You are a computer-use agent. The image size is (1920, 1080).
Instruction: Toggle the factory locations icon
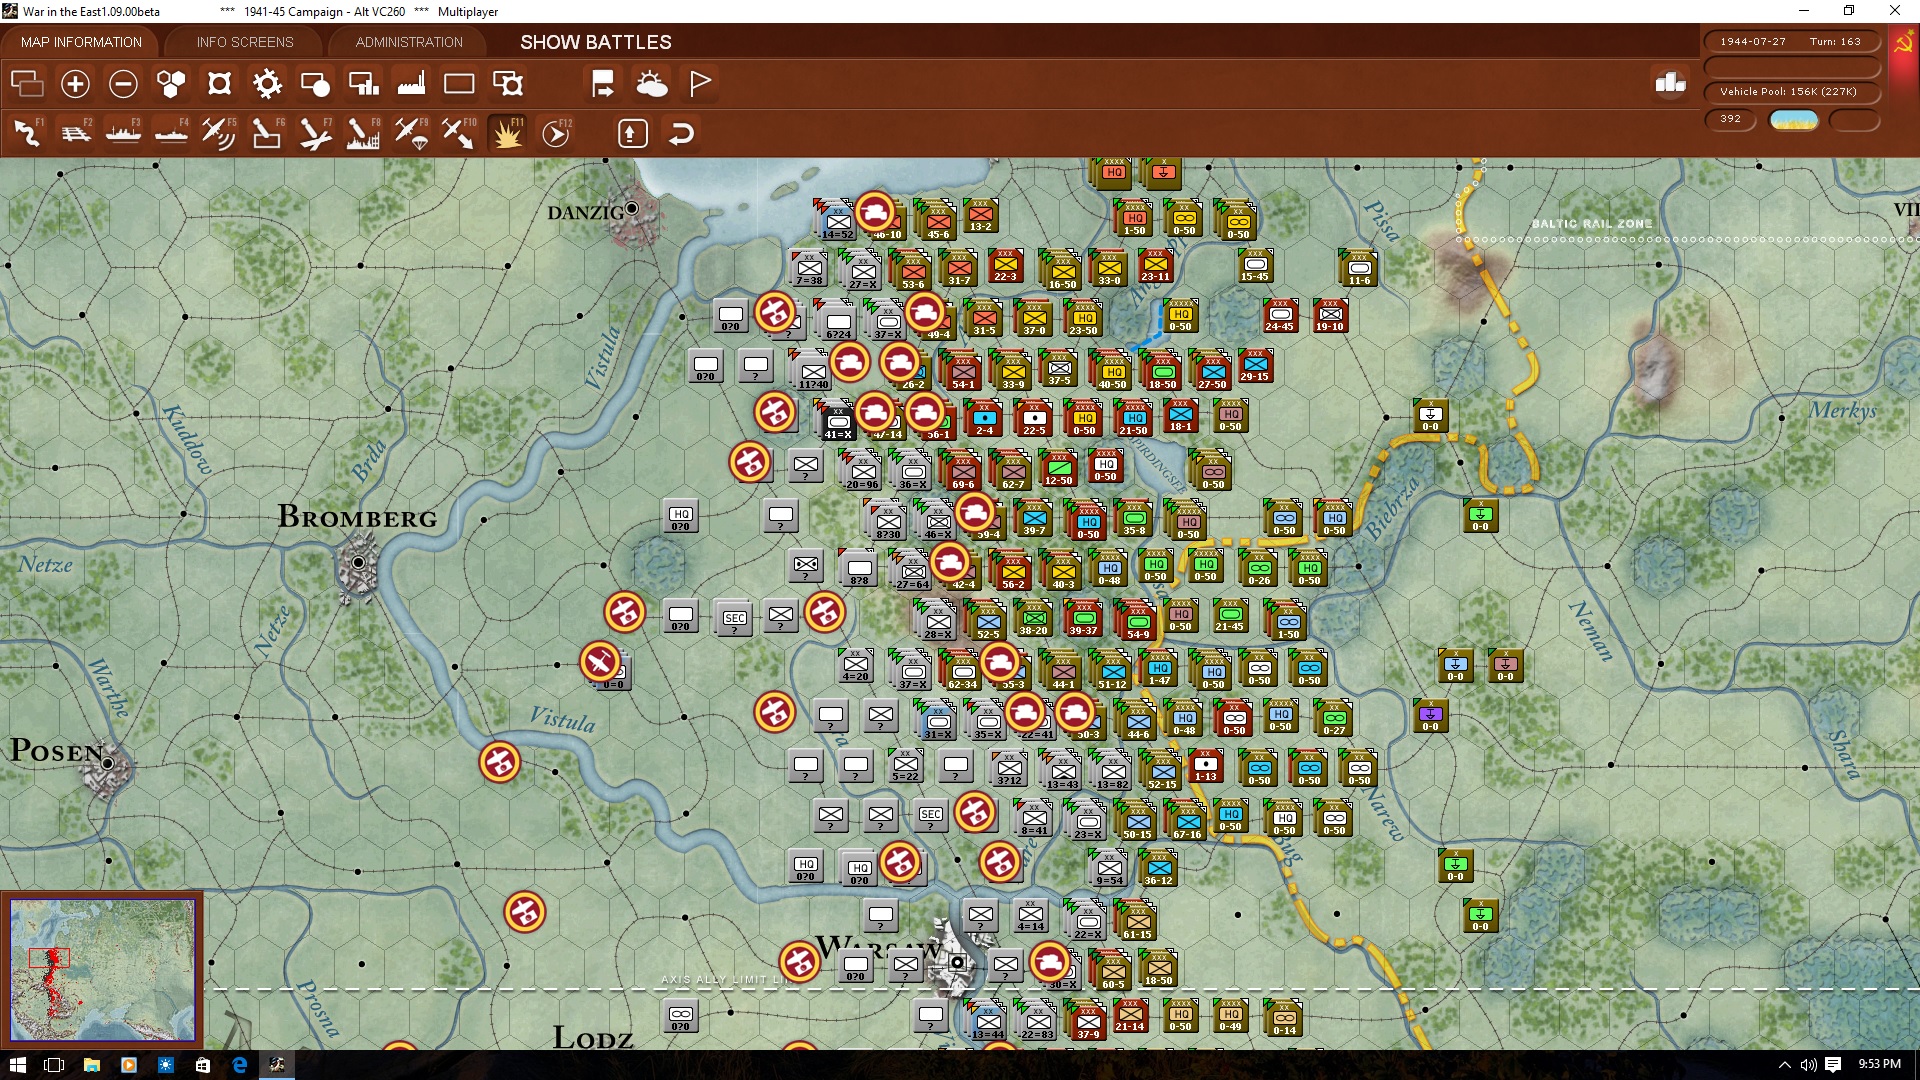tap(411, 84)
